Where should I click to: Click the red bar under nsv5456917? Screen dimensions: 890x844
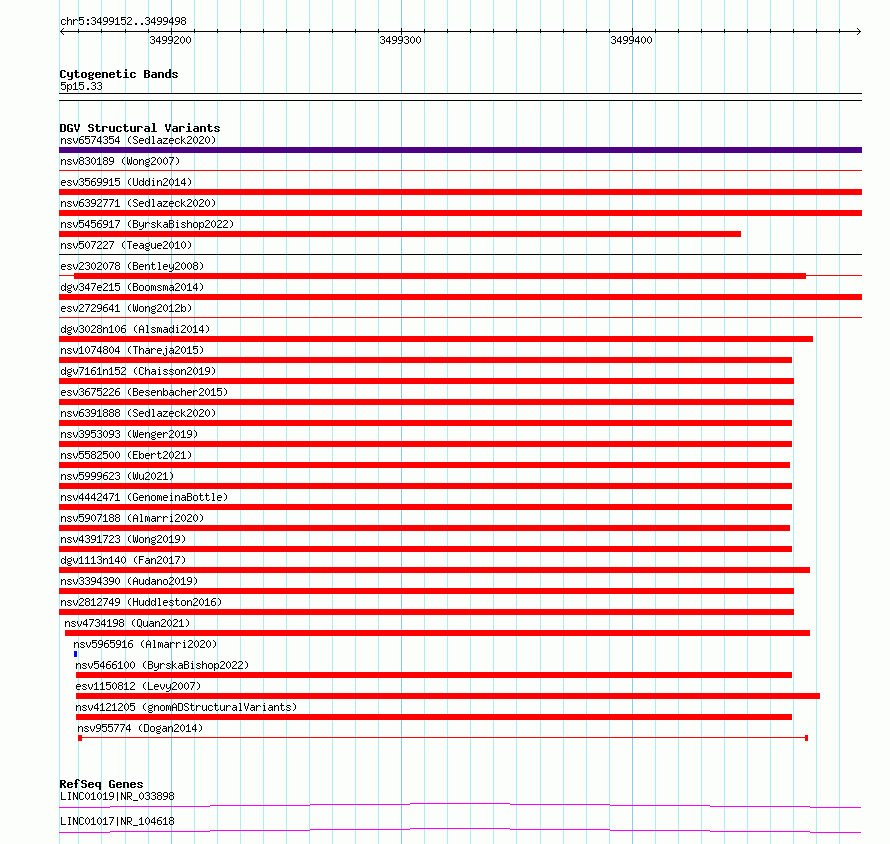coord(400,234)
